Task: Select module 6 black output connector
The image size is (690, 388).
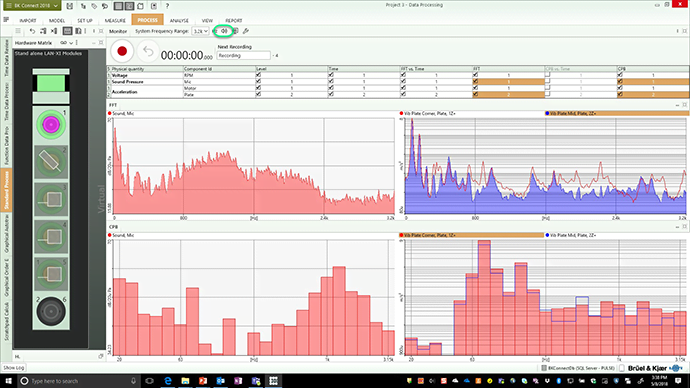Action: (51, 311)
